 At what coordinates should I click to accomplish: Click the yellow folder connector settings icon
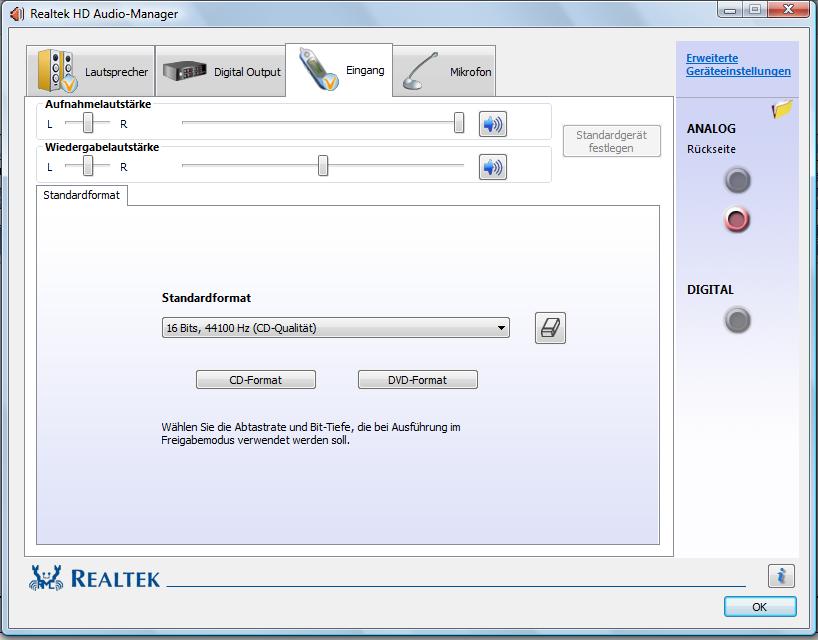(782, 109)
